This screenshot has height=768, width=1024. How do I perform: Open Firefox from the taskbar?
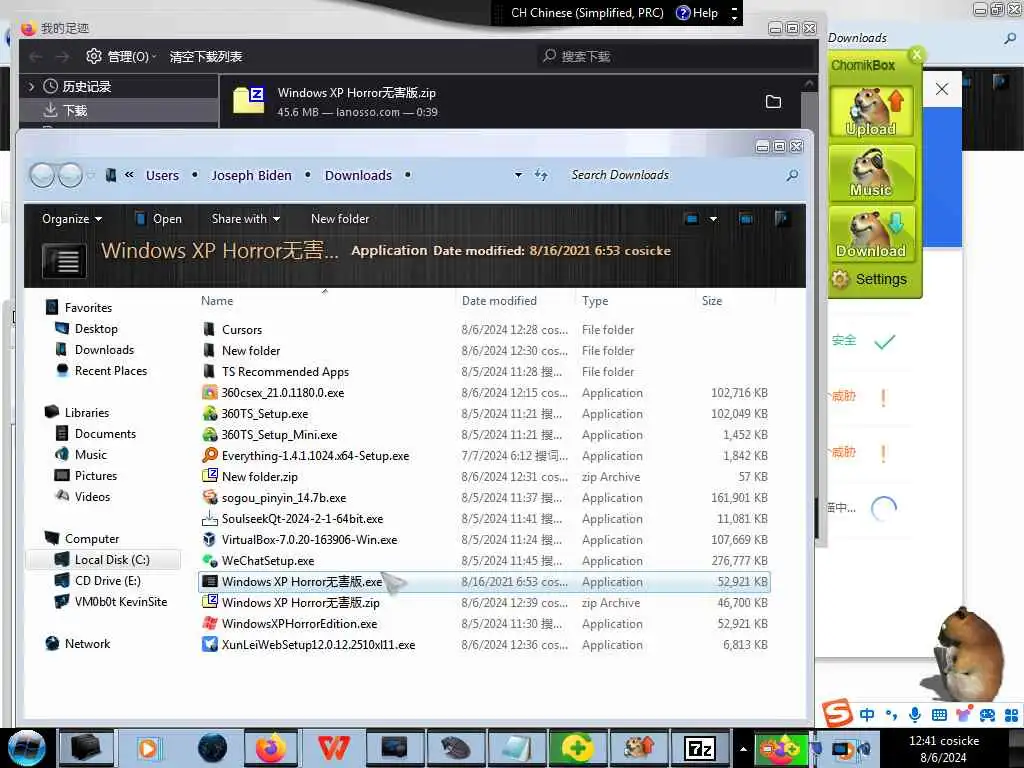coord(270,748)
